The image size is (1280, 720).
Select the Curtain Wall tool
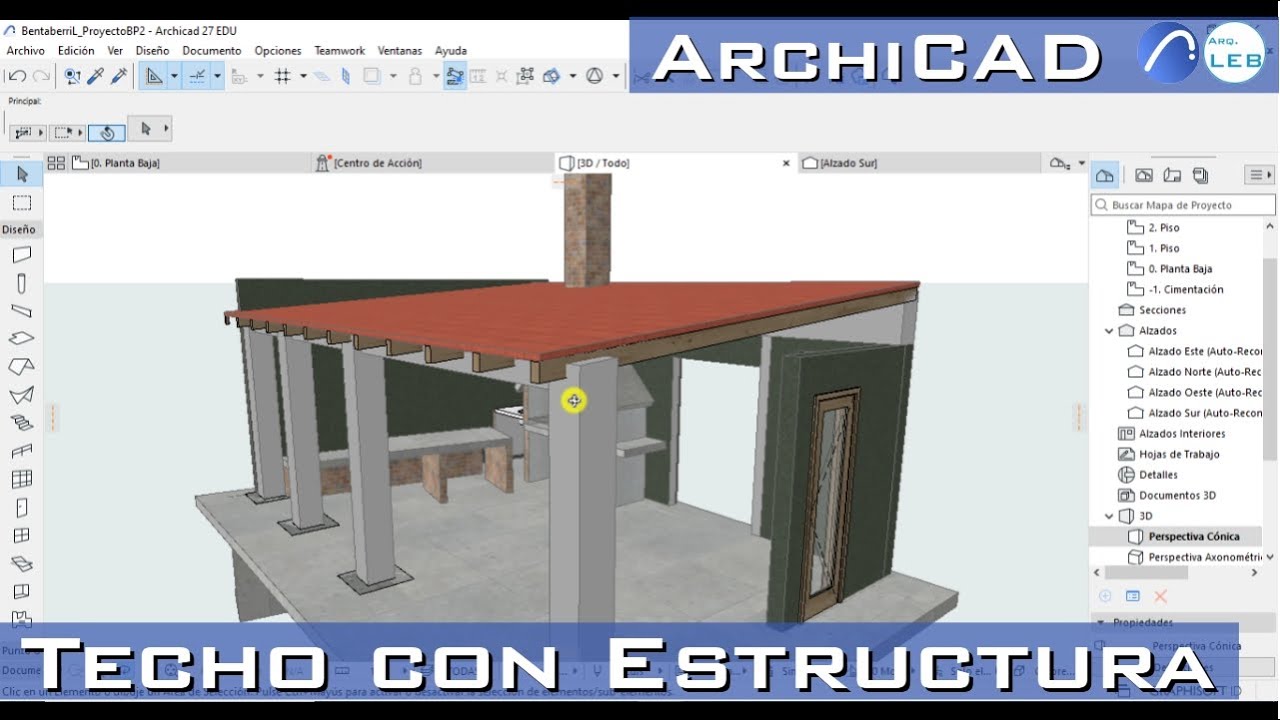click(22, 479)
